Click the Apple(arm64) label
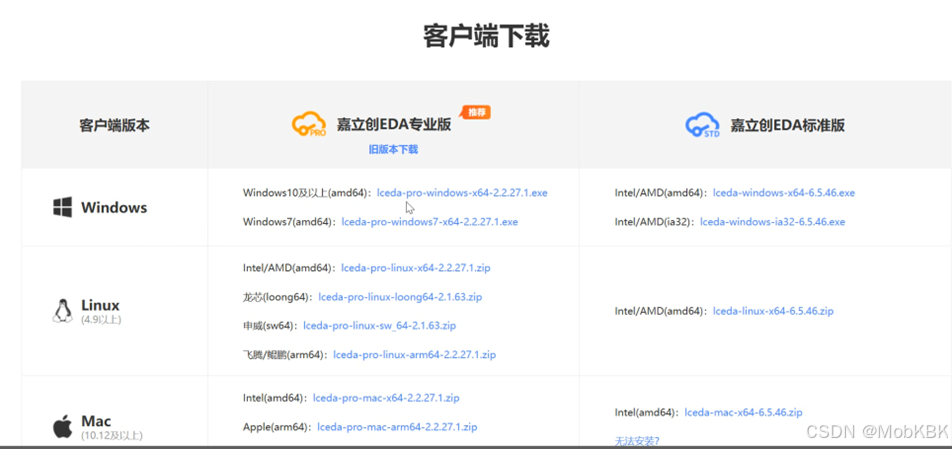 click(276, 427)
